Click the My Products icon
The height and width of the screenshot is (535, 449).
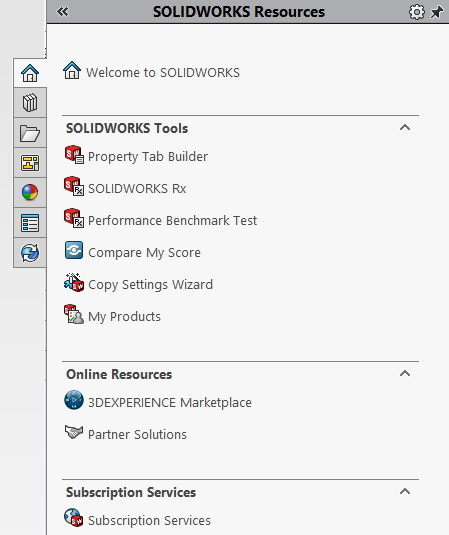(74, 314)
